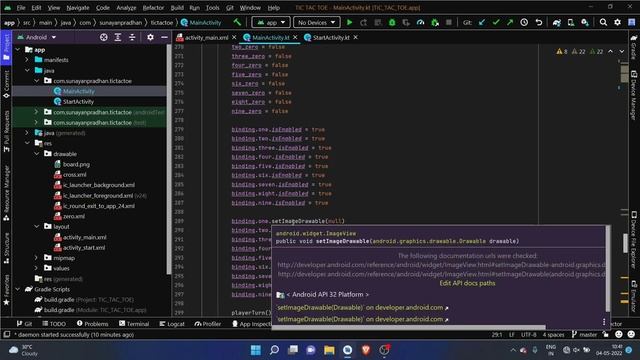Select zero.xml drawable file
Screen dimensions: 640x360
(x=74, y=216)
